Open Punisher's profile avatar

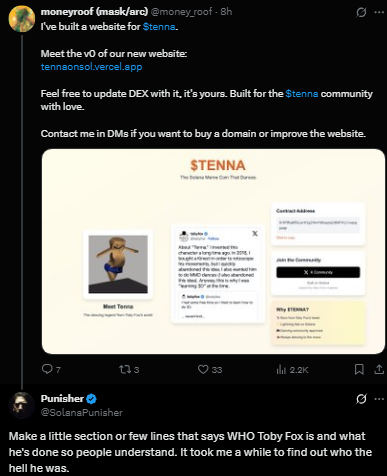coord(22,405)
